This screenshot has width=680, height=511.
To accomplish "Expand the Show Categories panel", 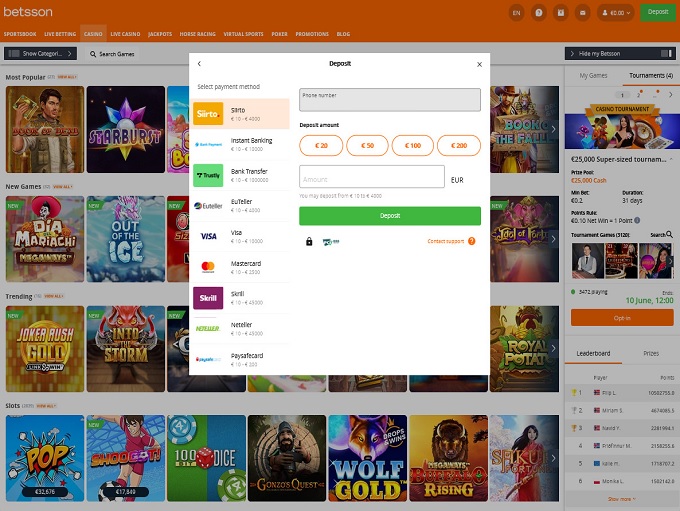I will pos(41,54).
